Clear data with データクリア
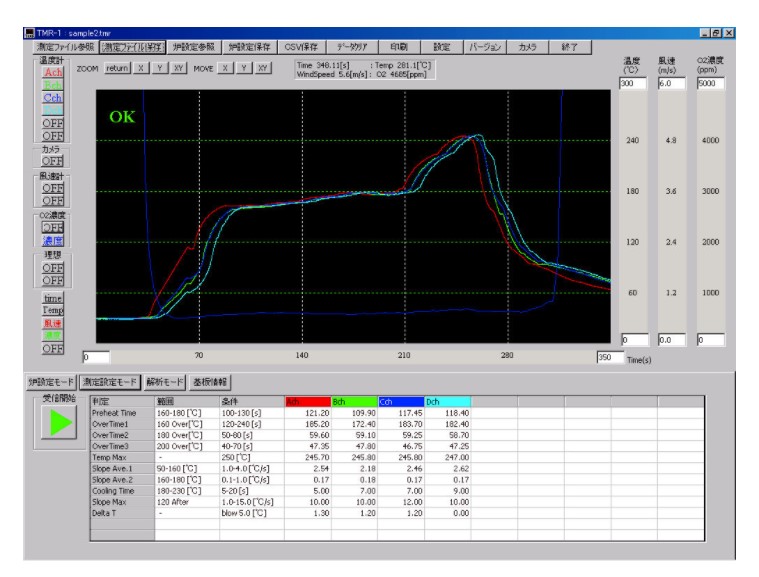The width and height of the screenshot is (759, 577). tap(352, 47)
